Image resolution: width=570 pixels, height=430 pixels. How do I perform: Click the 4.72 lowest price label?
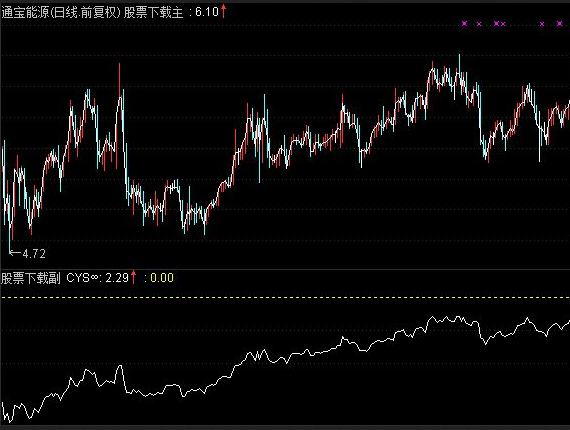(x=34, y=254)
